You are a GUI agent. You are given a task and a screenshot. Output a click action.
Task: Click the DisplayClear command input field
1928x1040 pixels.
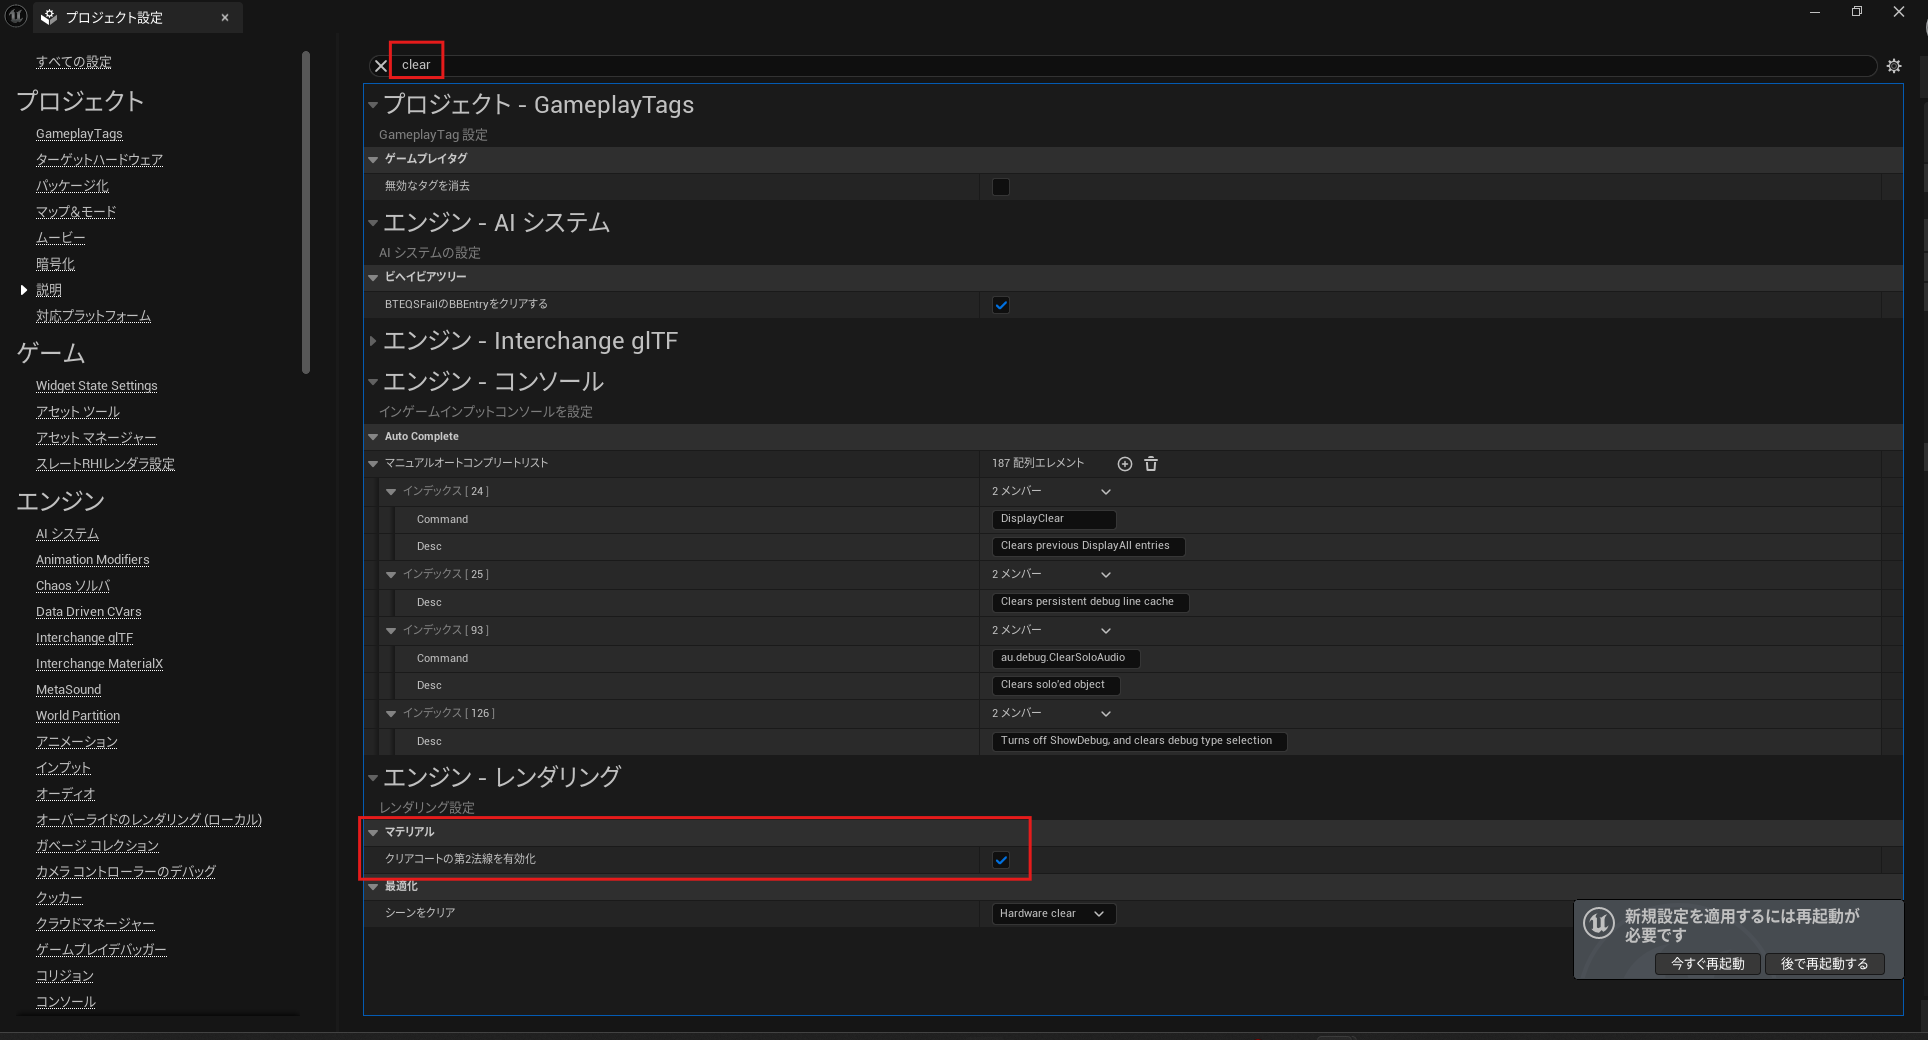[1052, 519]
